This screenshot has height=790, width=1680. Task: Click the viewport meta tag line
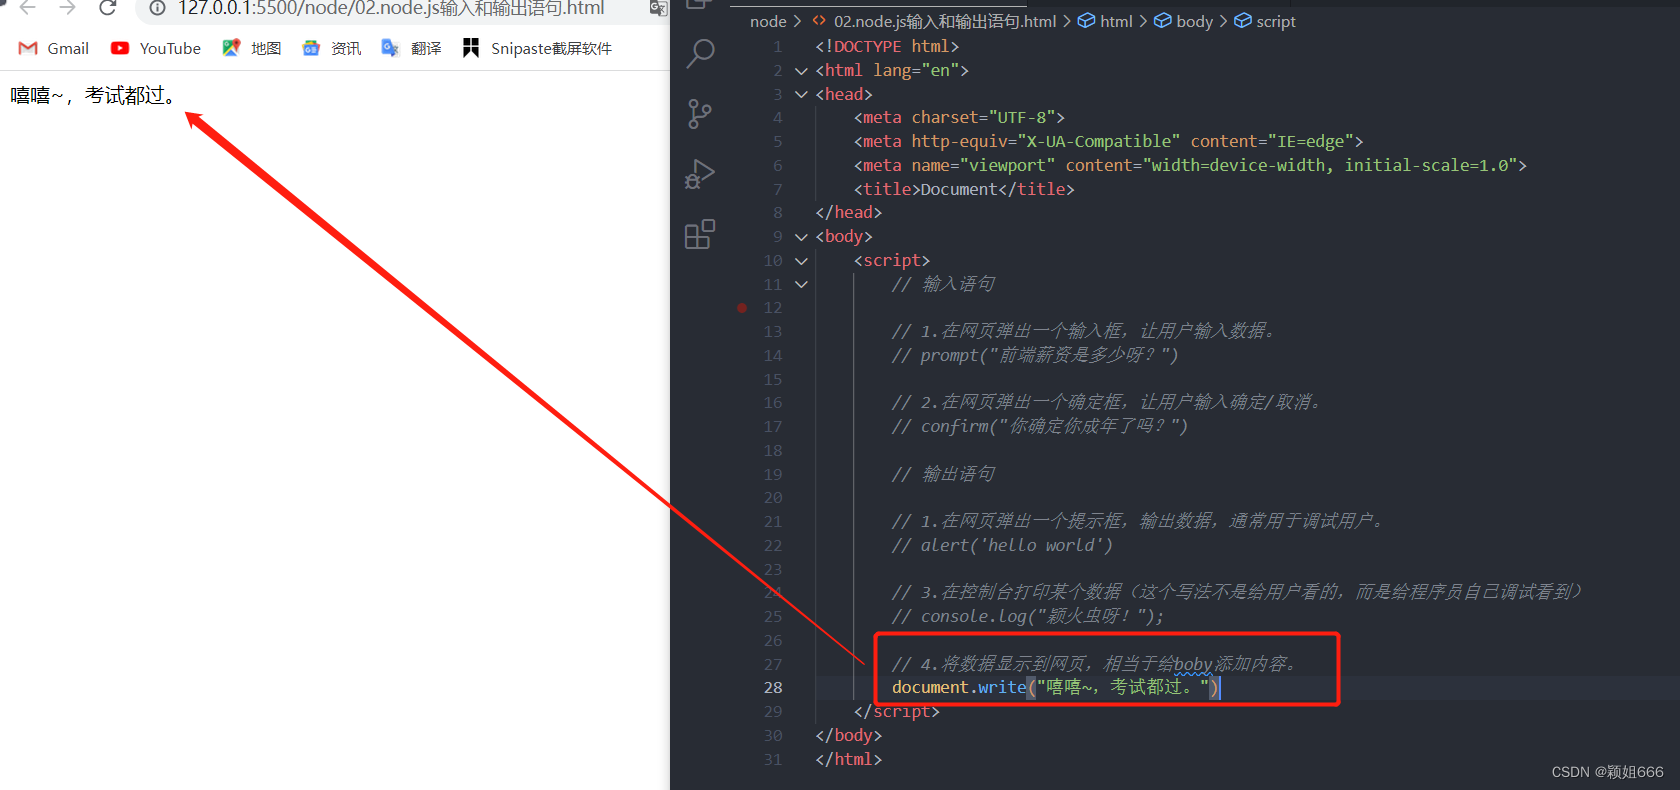pyautogui.click(x=1190, y=165)
